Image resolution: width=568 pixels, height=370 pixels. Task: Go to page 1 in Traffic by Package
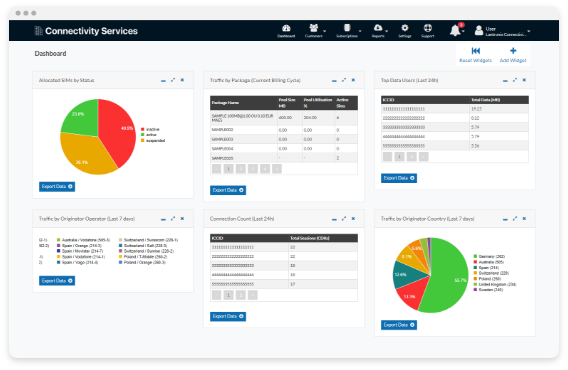(229, 169)
